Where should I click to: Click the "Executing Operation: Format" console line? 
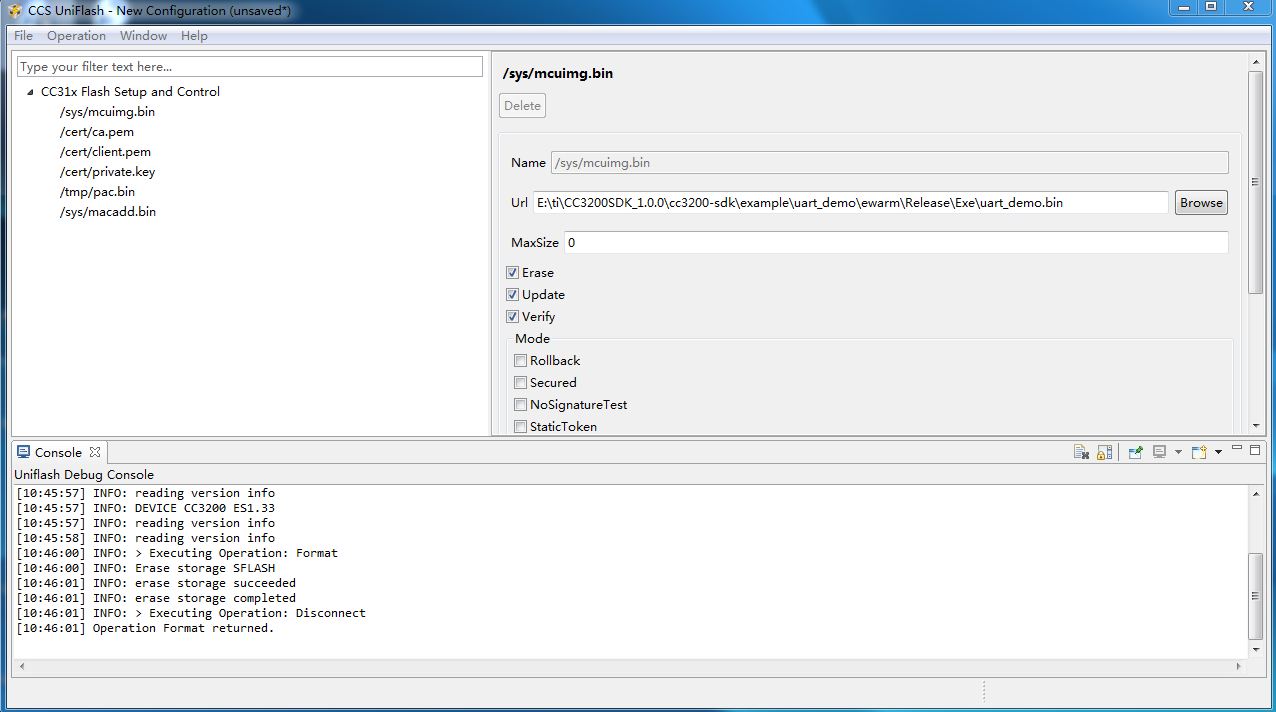[177, 553]
